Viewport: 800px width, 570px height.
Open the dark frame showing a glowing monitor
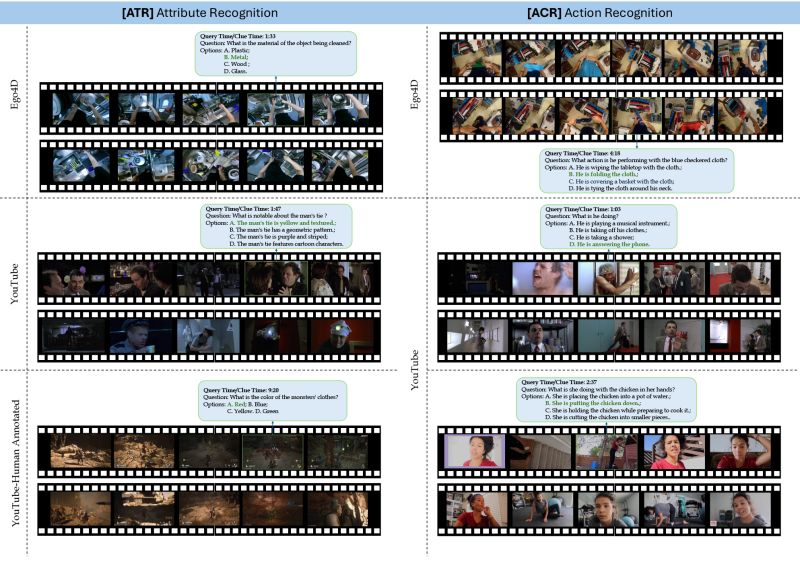click(x=478, y=279)
